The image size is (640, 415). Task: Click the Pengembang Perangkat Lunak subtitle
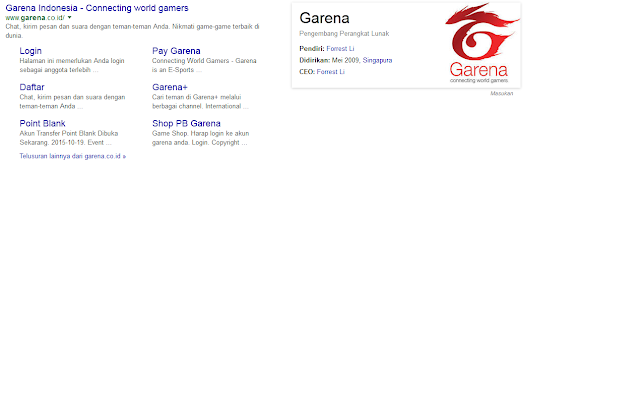click(x=344, y=33)
